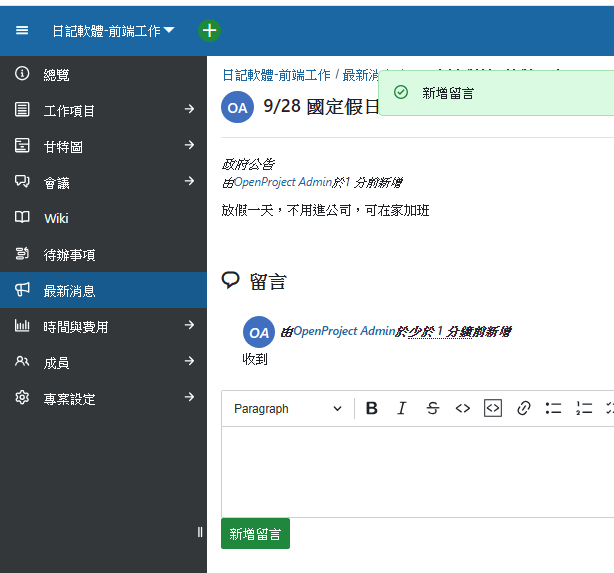Follow the 最新消息 breadcrumb link
Image resolution: width=614 pixels, height=573 pixels.
click(x=361, y=75)
